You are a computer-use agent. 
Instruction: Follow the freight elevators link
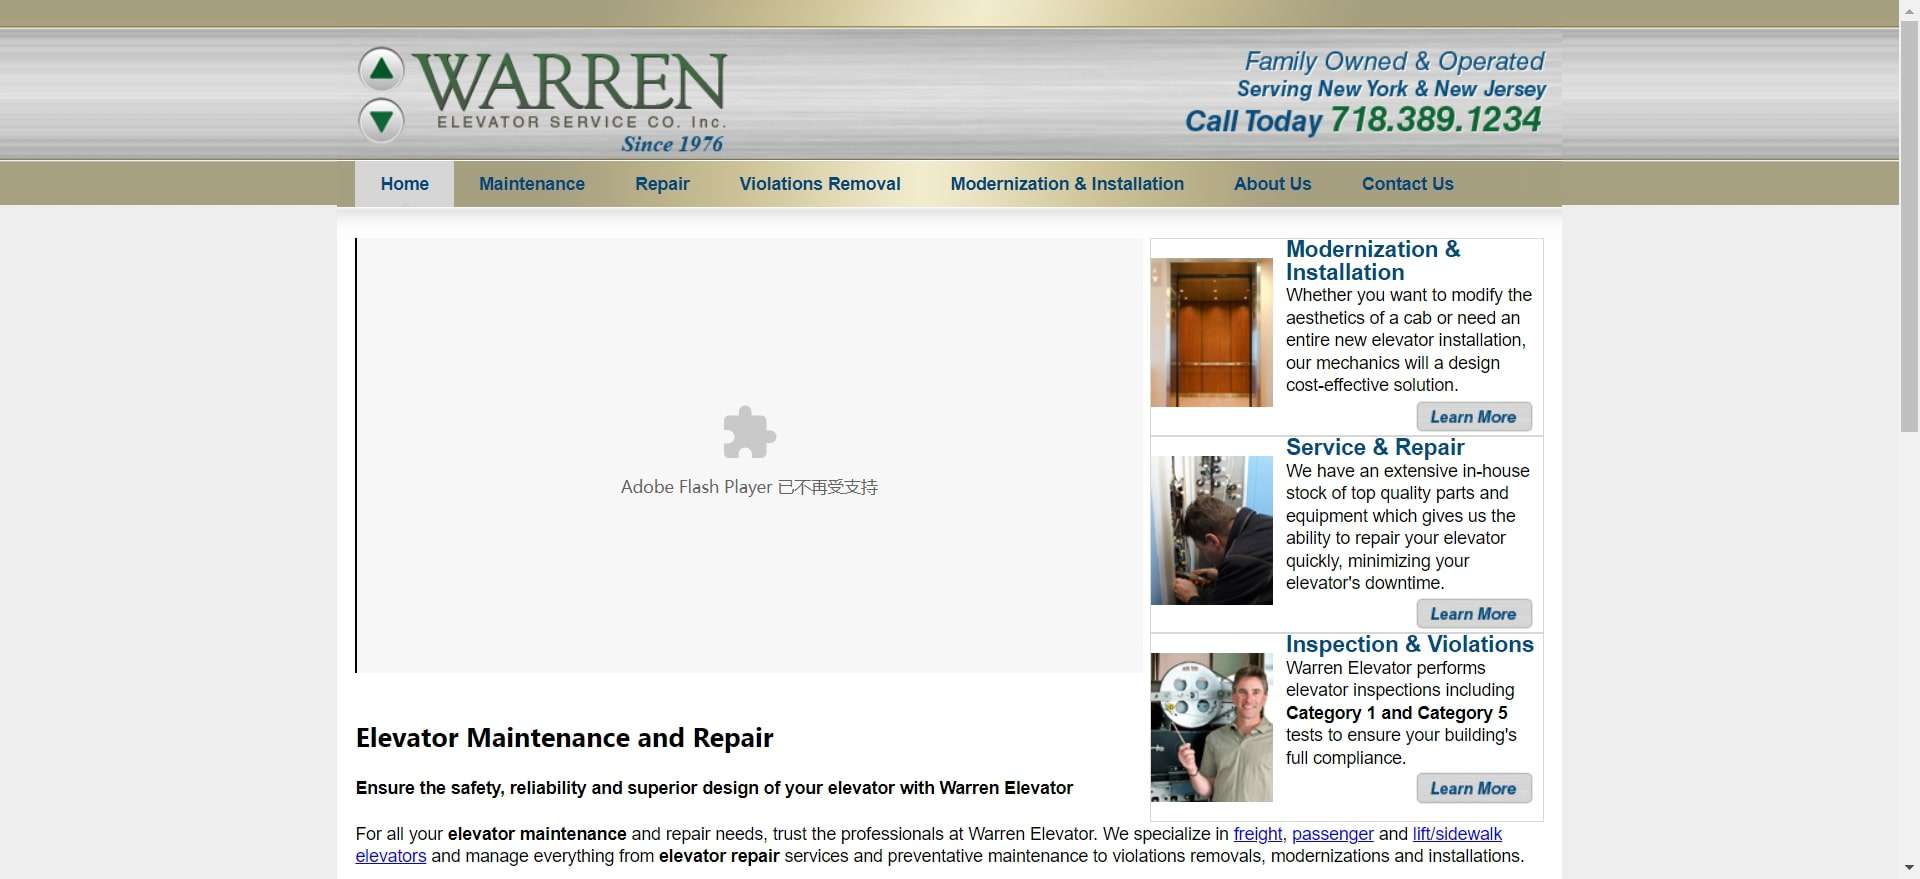1257,834
